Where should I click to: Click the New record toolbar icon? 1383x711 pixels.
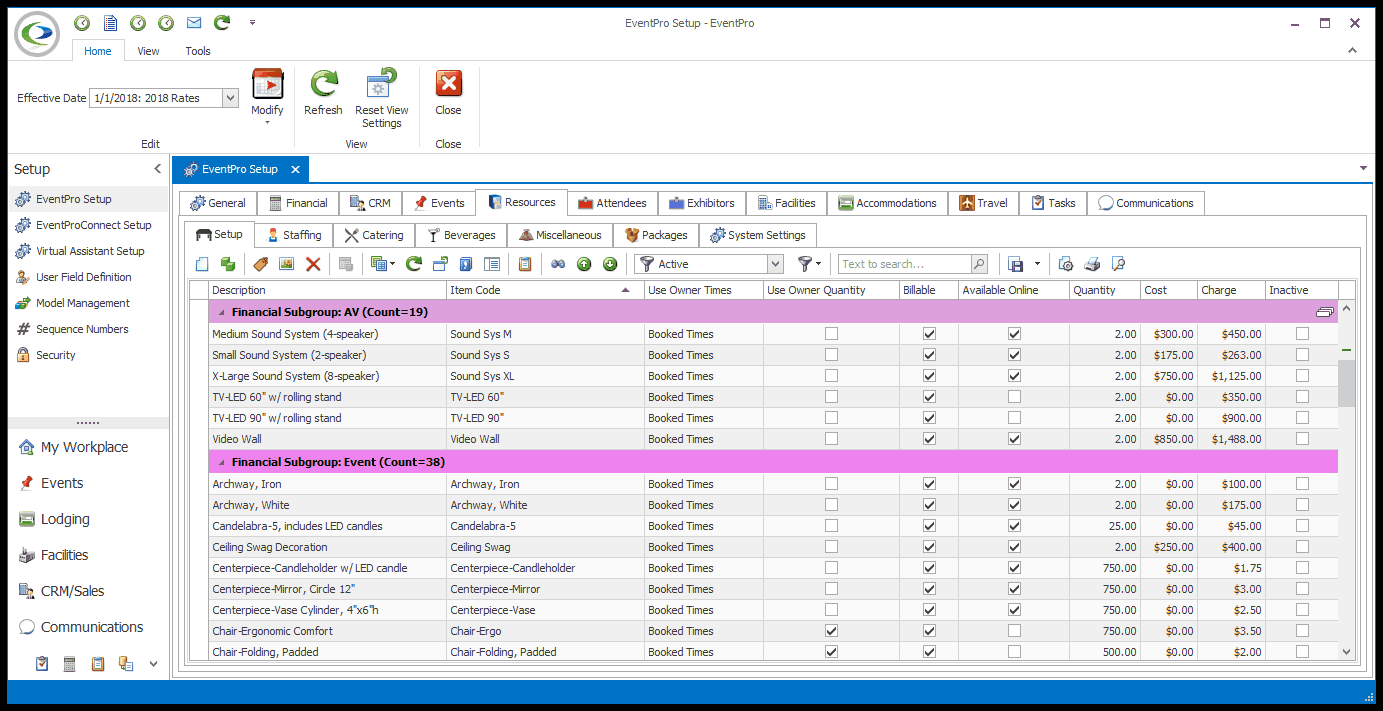(202, 264)
